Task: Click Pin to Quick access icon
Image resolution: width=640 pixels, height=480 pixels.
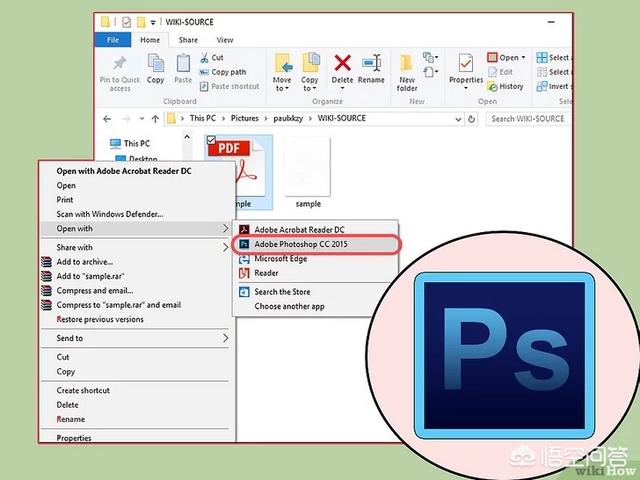Action: click(120, 63)
